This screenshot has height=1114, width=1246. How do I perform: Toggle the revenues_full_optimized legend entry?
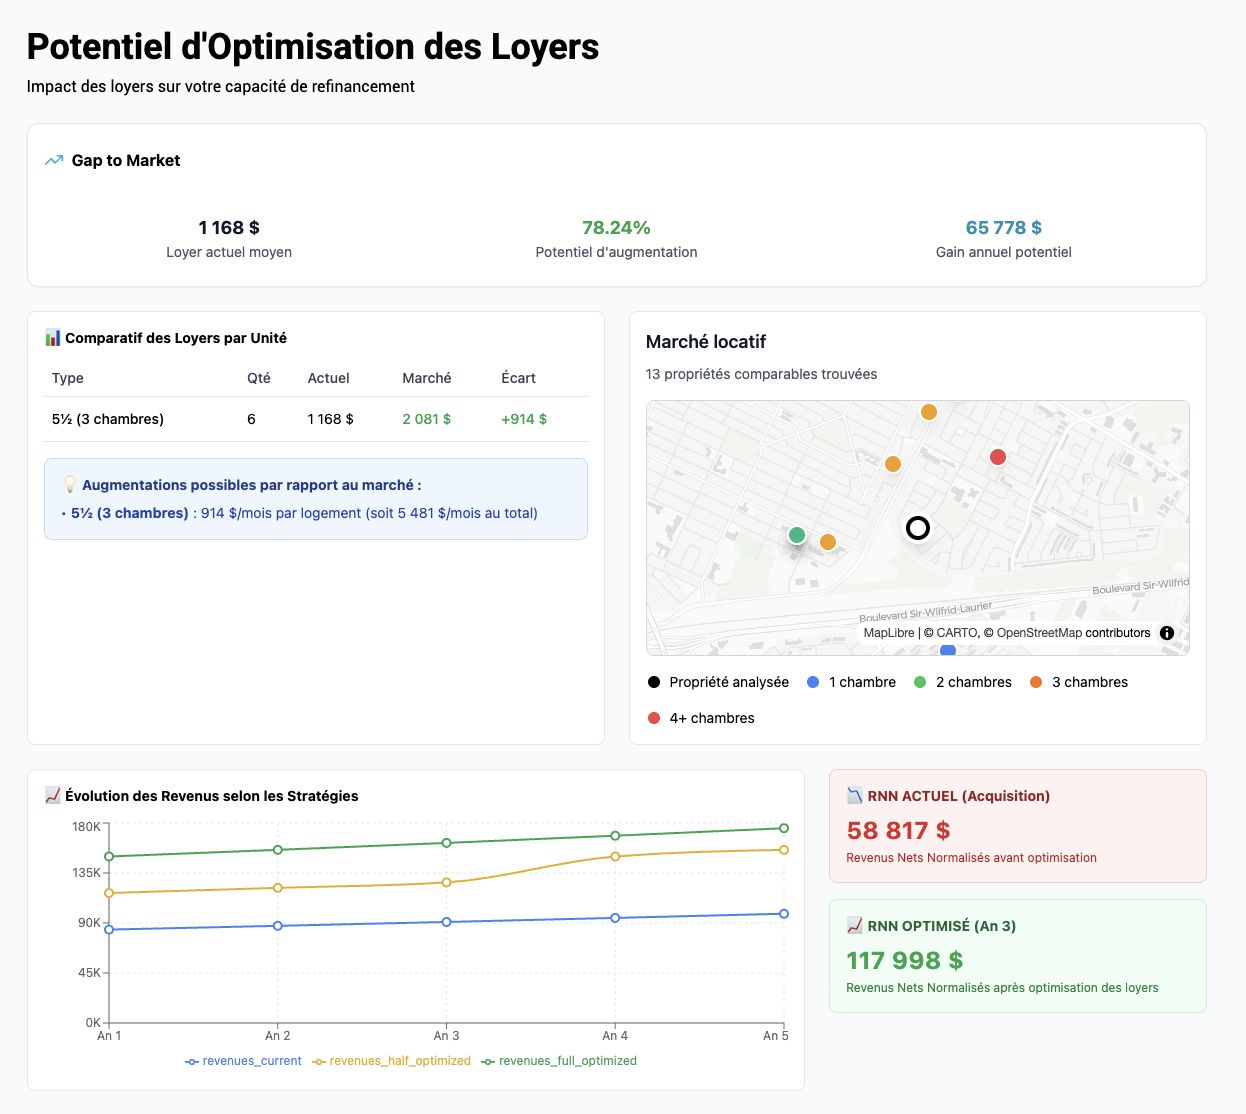point(559,1061)
